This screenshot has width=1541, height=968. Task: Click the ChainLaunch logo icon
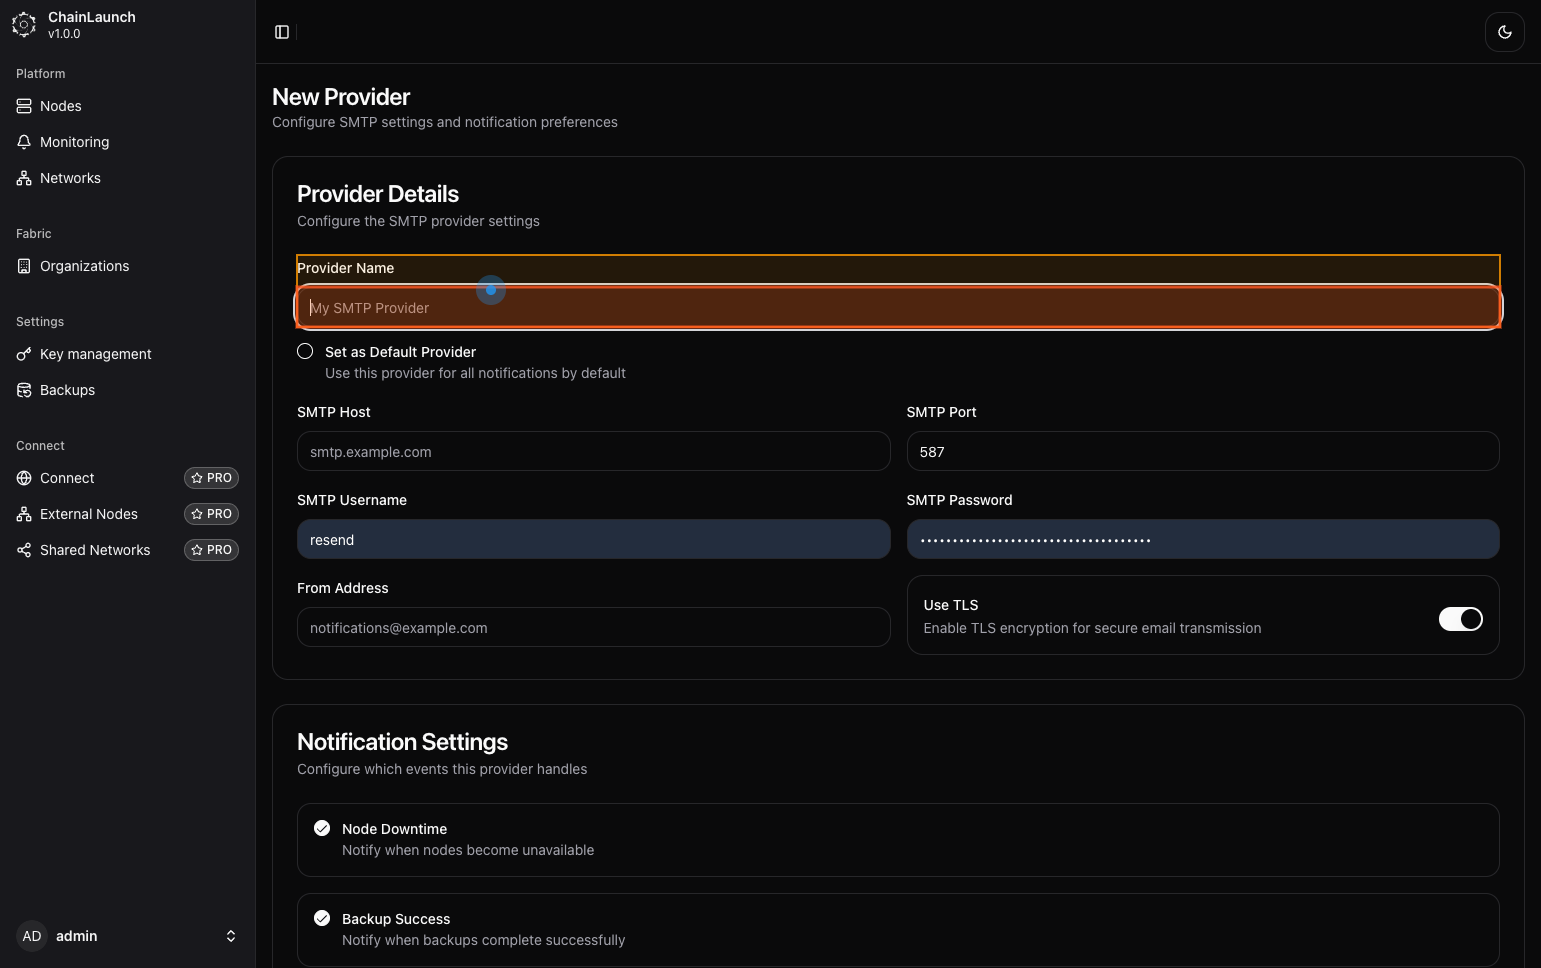coord(24,25)
